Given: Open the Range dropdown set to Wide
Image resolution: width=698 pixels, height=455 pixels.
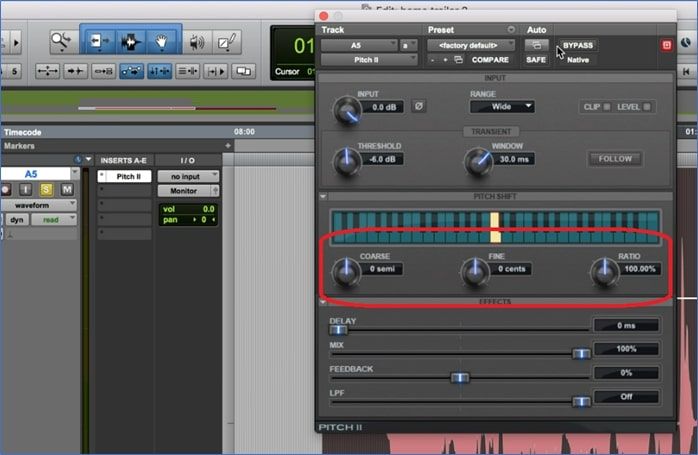Looking at the screenshot, I should [501, 107].
